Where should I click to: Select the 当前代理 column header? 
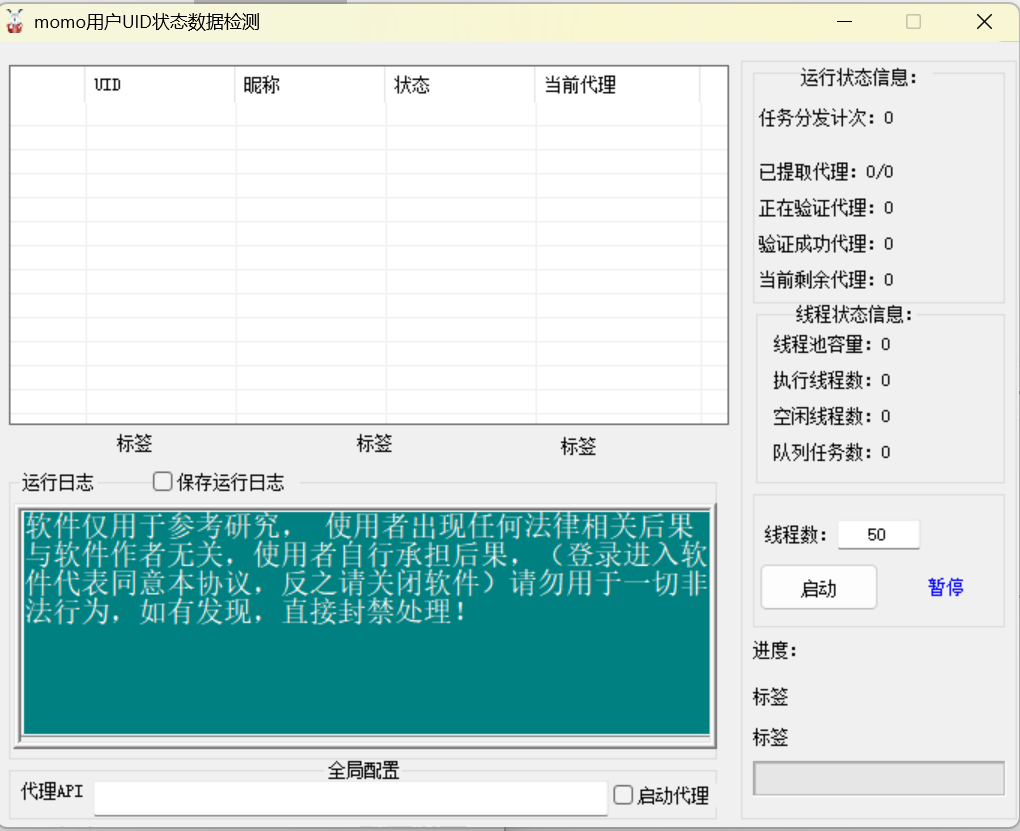617,85
